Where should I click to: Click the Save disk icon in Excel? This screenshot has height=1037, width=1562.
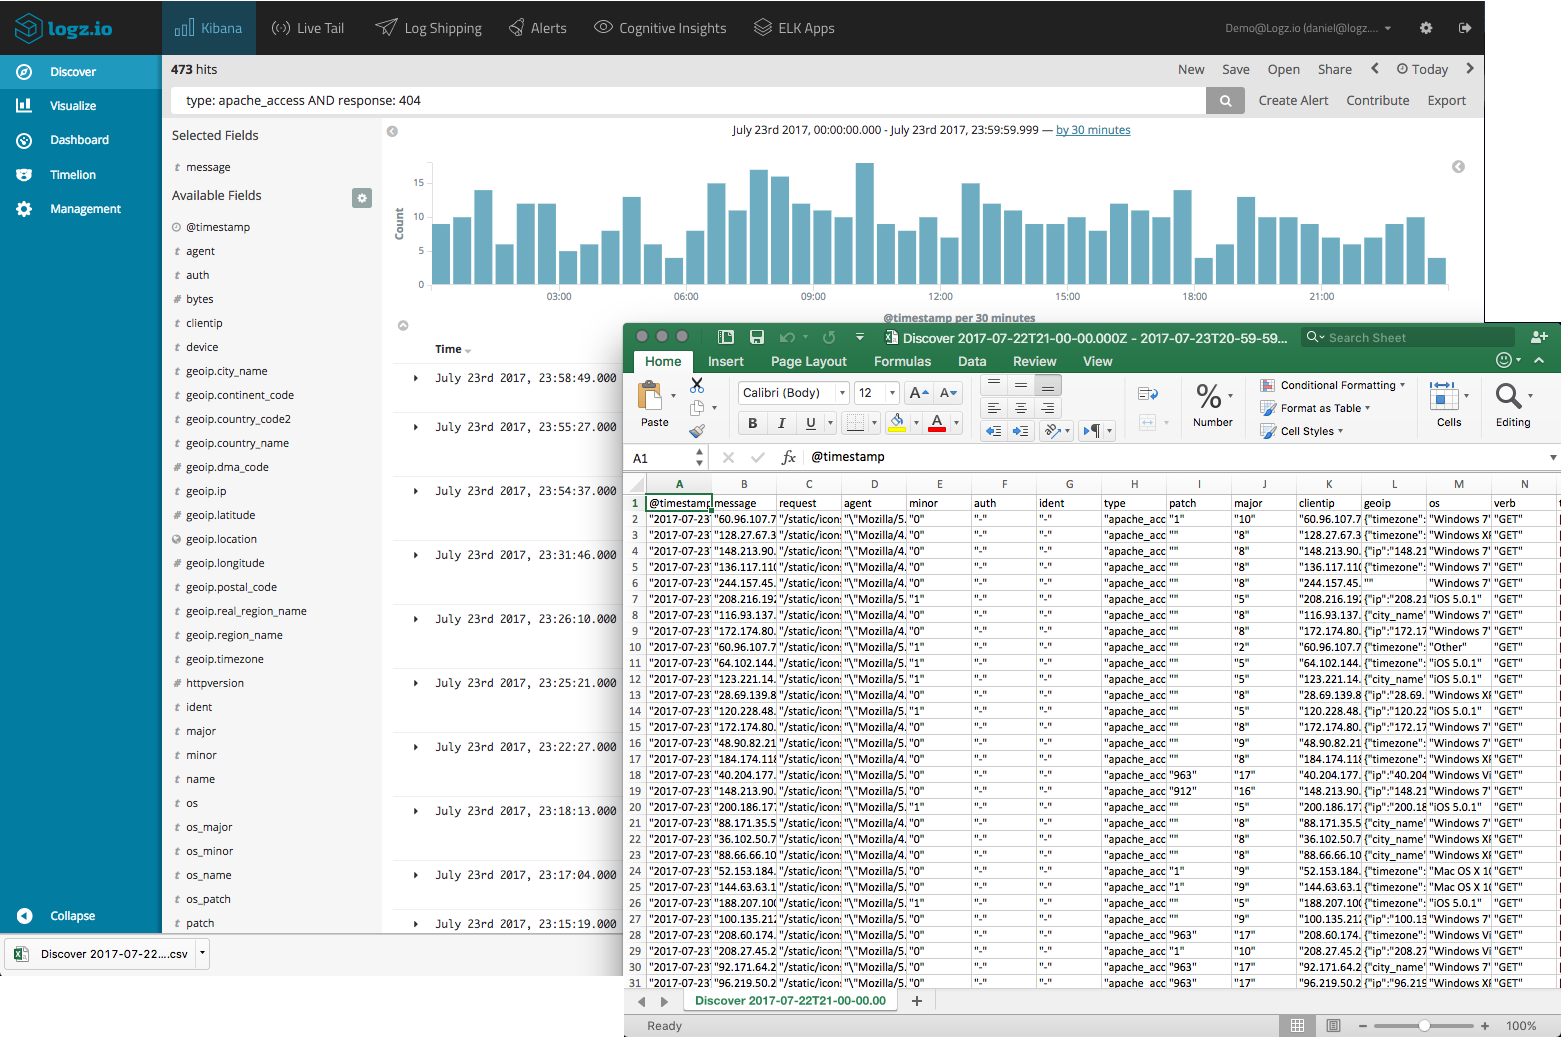(757, 338)
